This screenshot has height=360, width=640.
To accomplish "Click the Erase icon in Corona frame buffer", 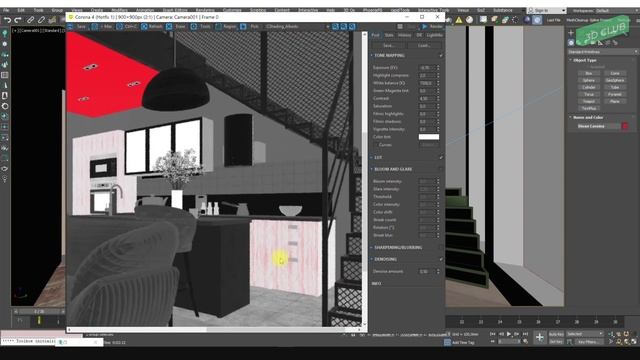I will (169, 27).
